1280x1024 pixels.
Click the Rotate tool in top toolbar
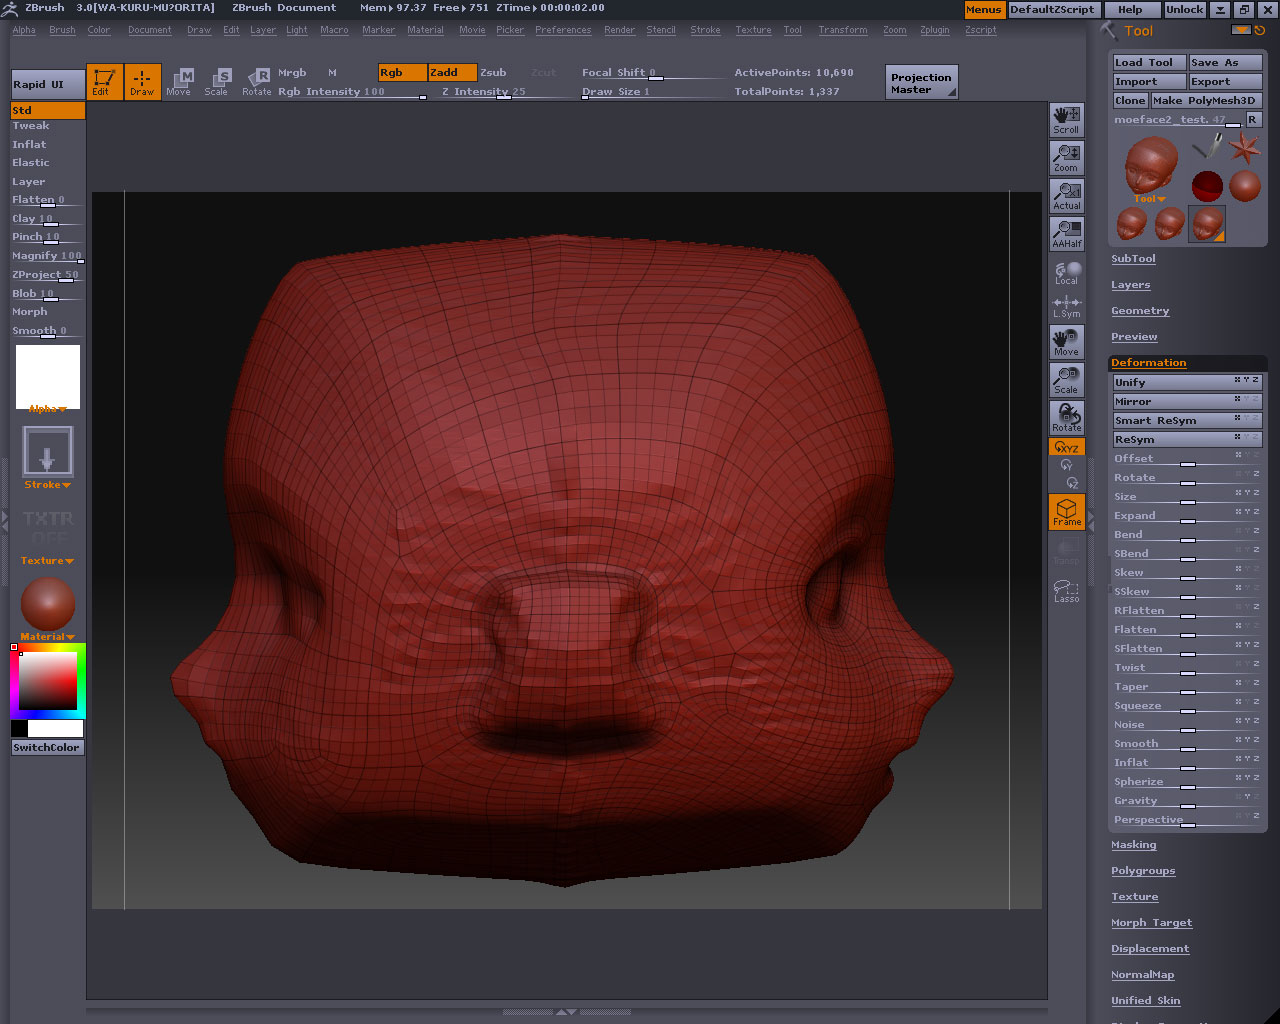pos(257,82)
